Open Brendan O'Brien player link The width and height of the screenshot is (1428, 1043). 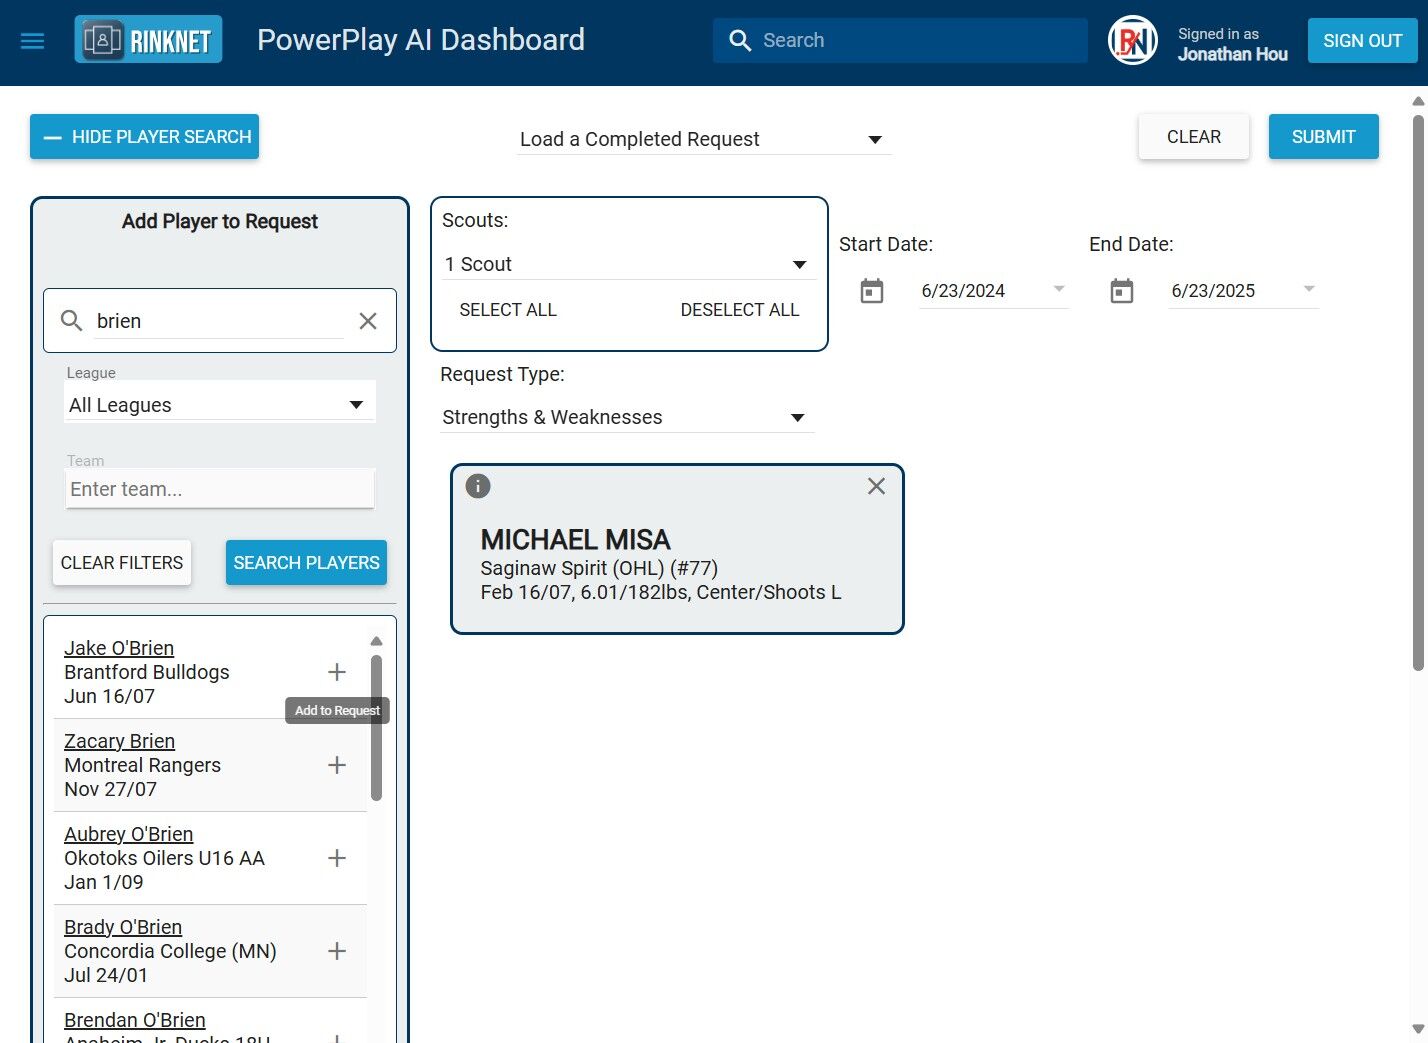coord(135,1020)
